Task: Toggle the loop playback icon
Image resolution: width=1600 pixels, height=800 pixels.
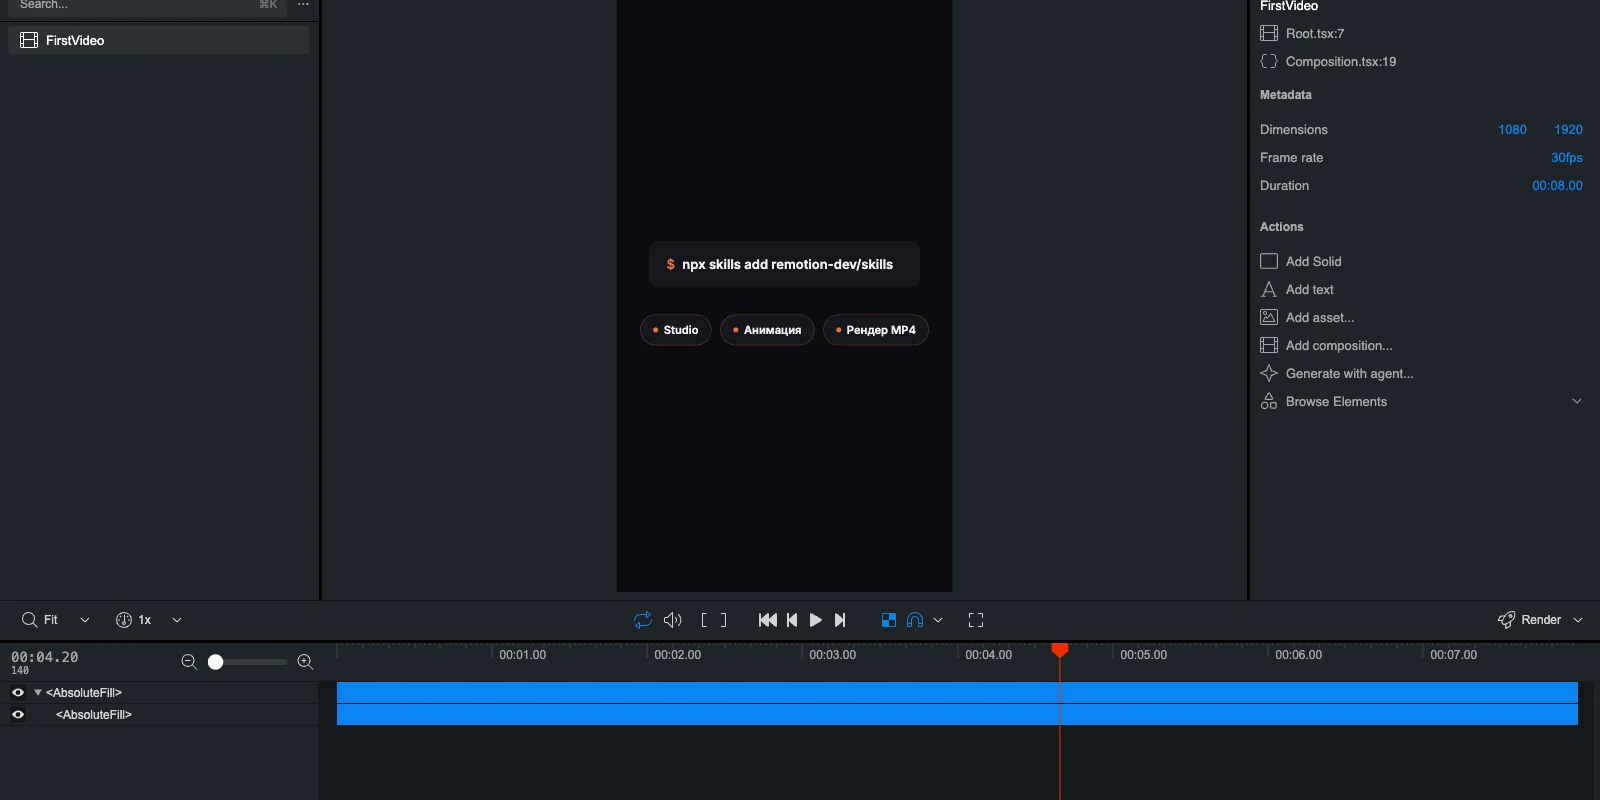Action: pos(643,620)
